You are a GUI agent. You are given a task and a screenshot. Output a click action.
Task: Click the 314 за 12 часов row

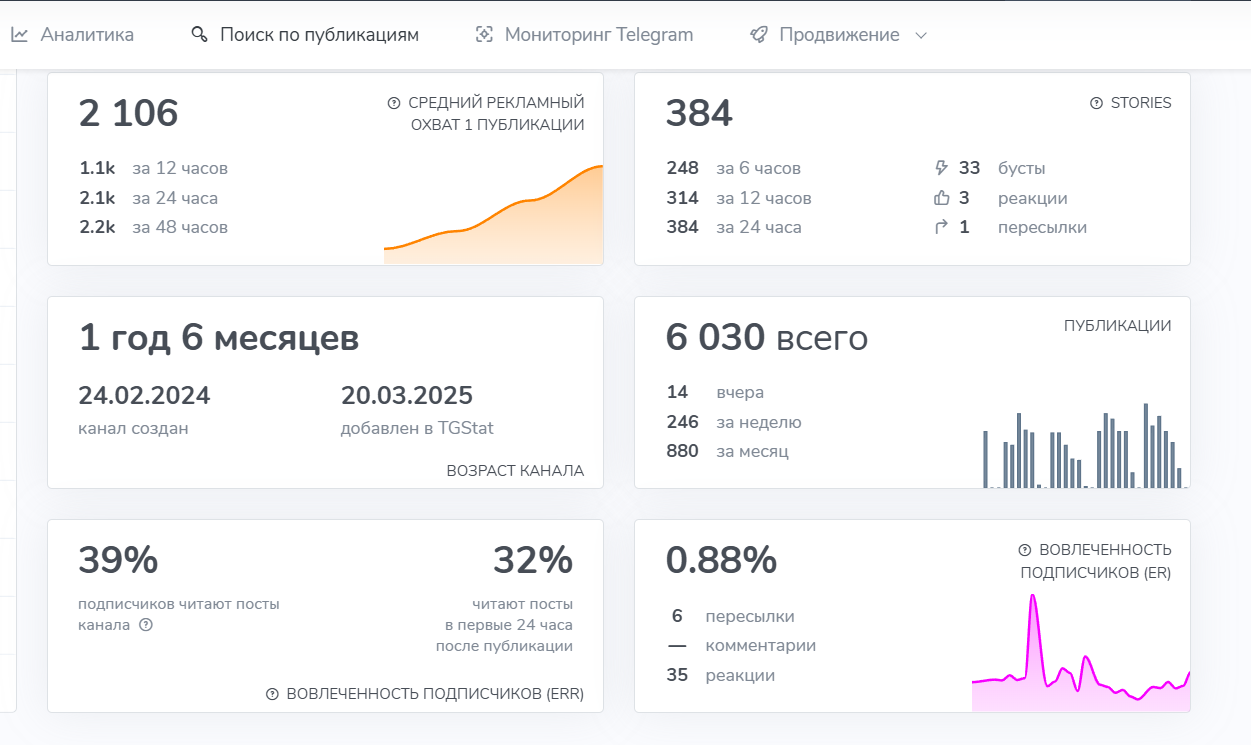pyautogui.click(x=739, y=198)
